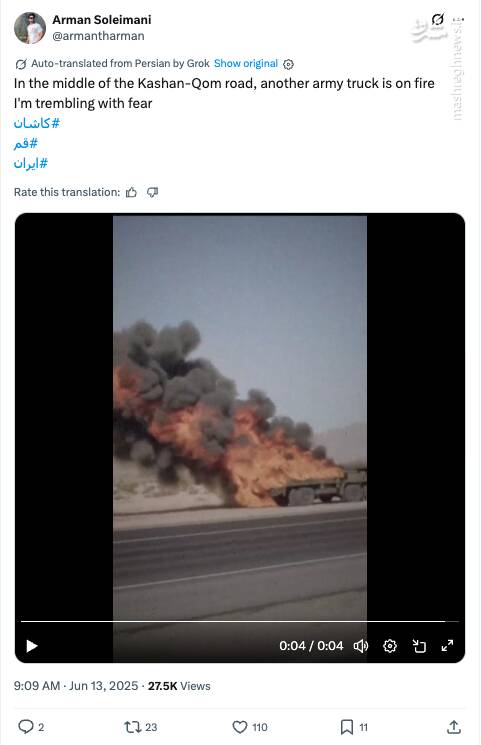
Task: Open the Grok icon at top right
Action: pos(437,19)
